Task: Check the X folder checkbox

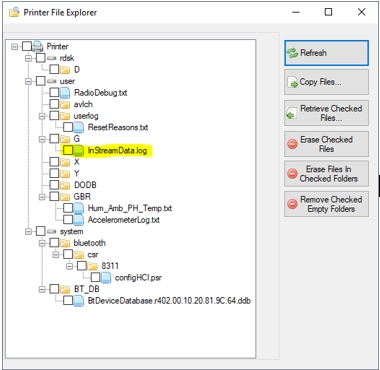Action: 54,162
